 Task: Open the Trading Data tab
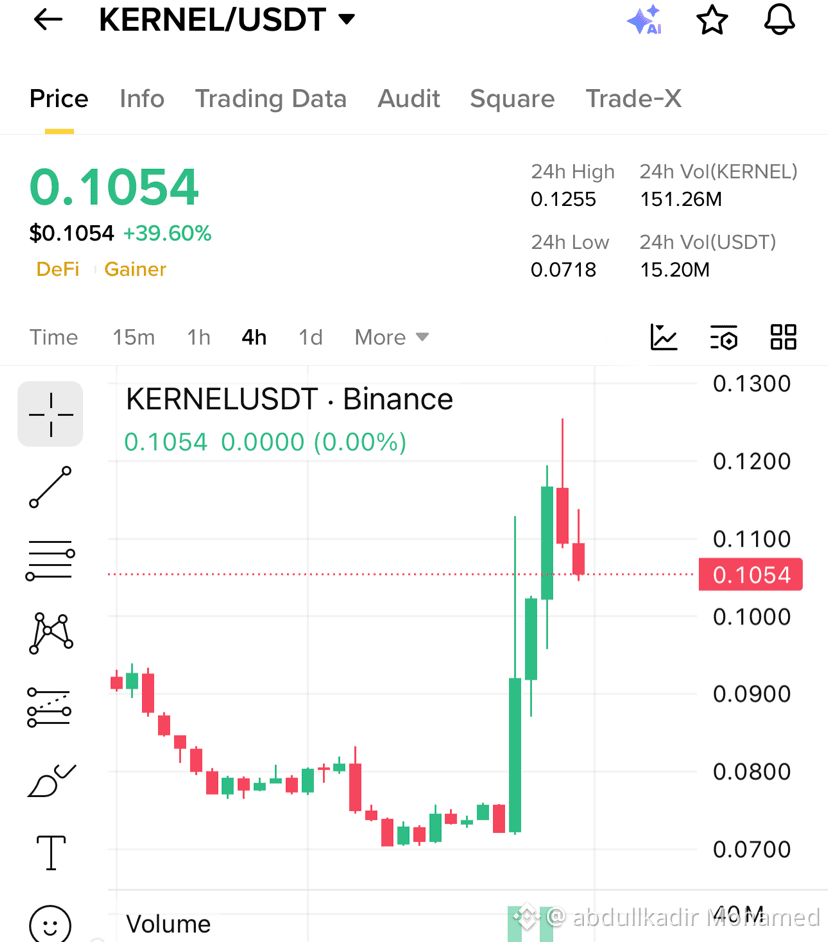271,99
